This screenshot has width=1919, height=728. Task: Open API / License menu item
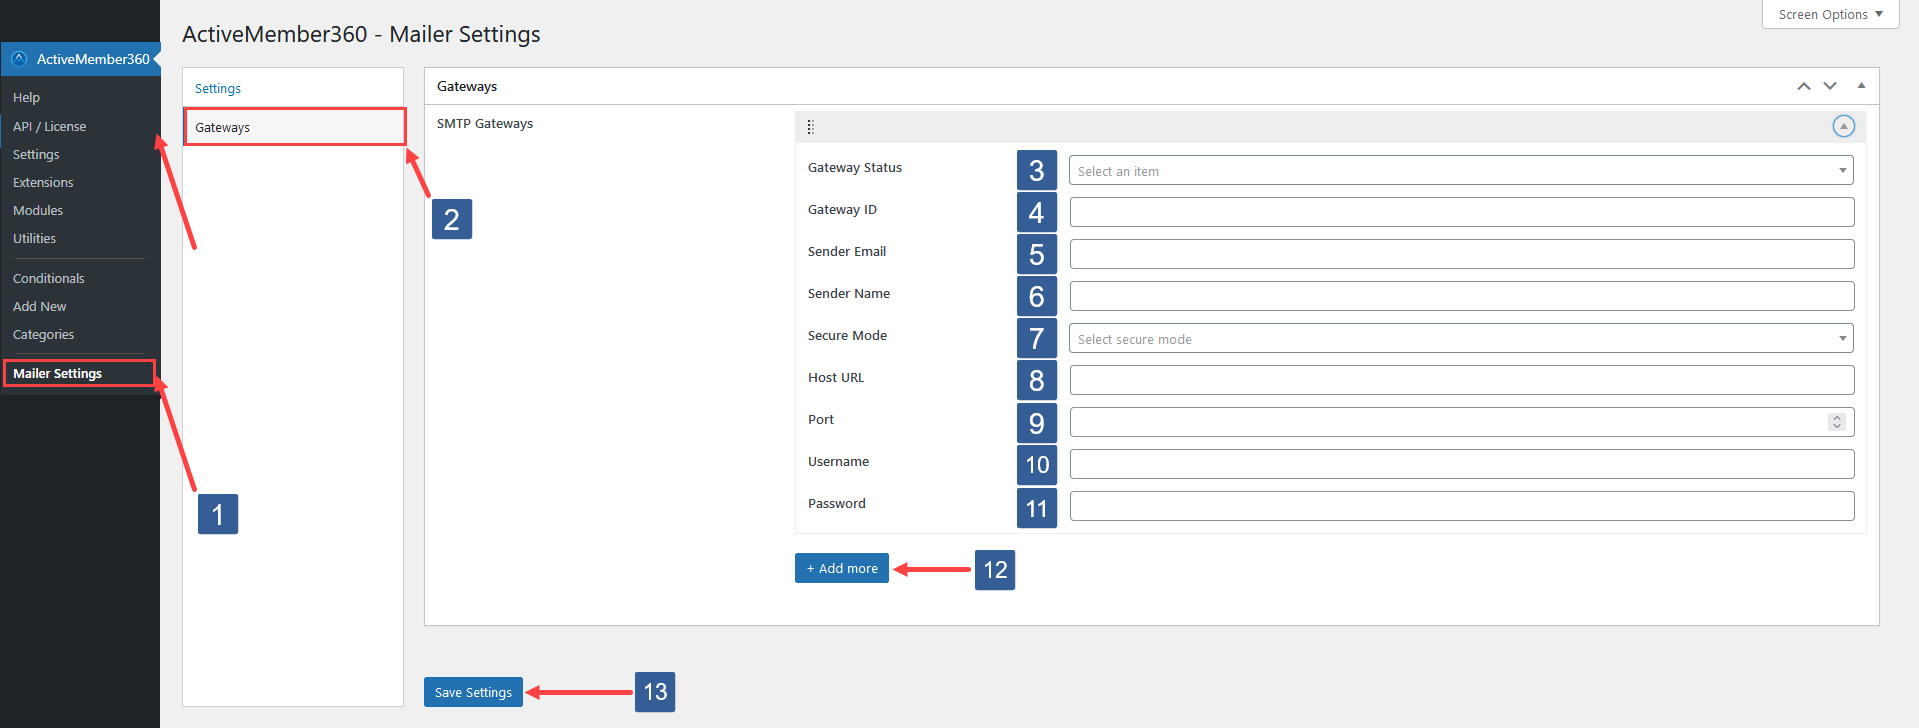(49, 126)
